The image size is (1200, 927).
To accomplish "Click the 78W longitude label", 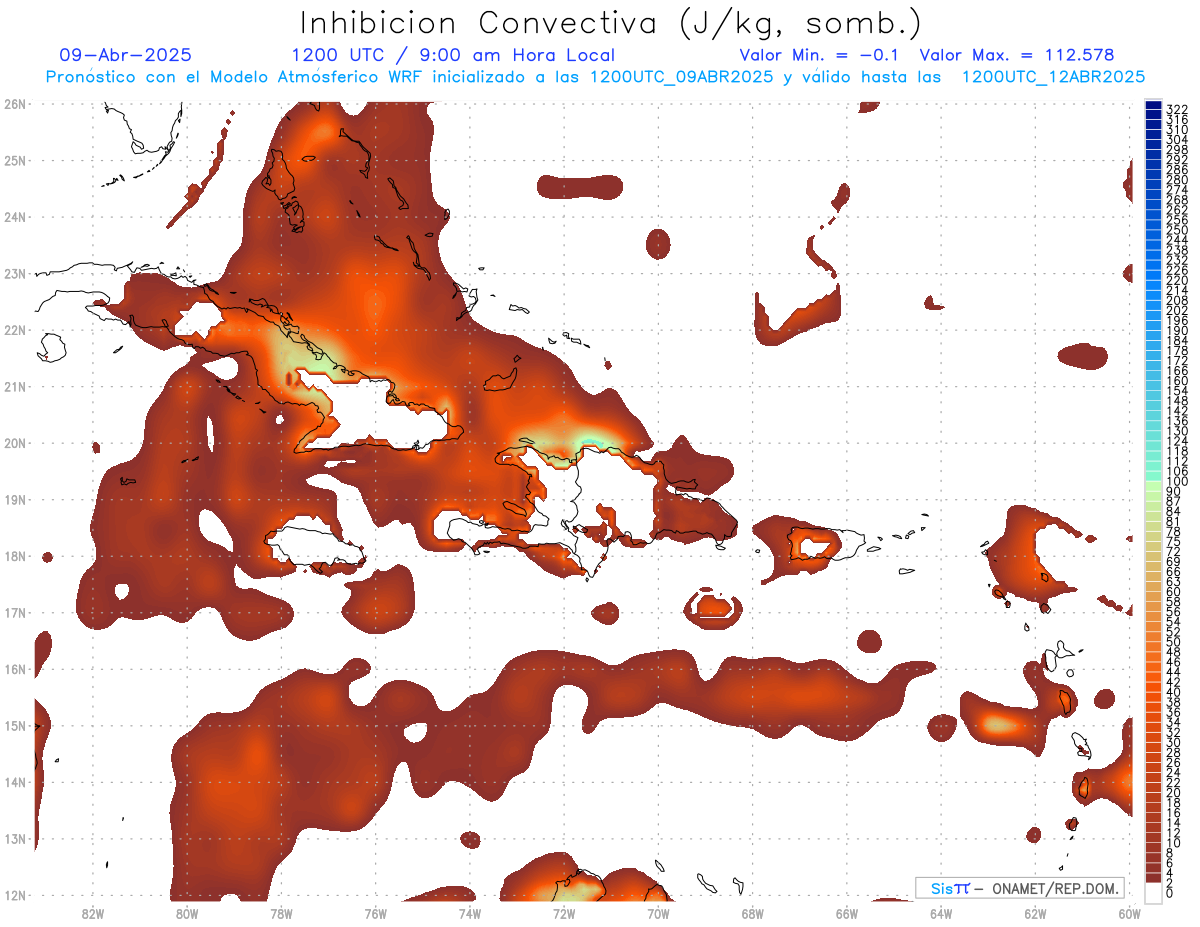I will point(281,913).
